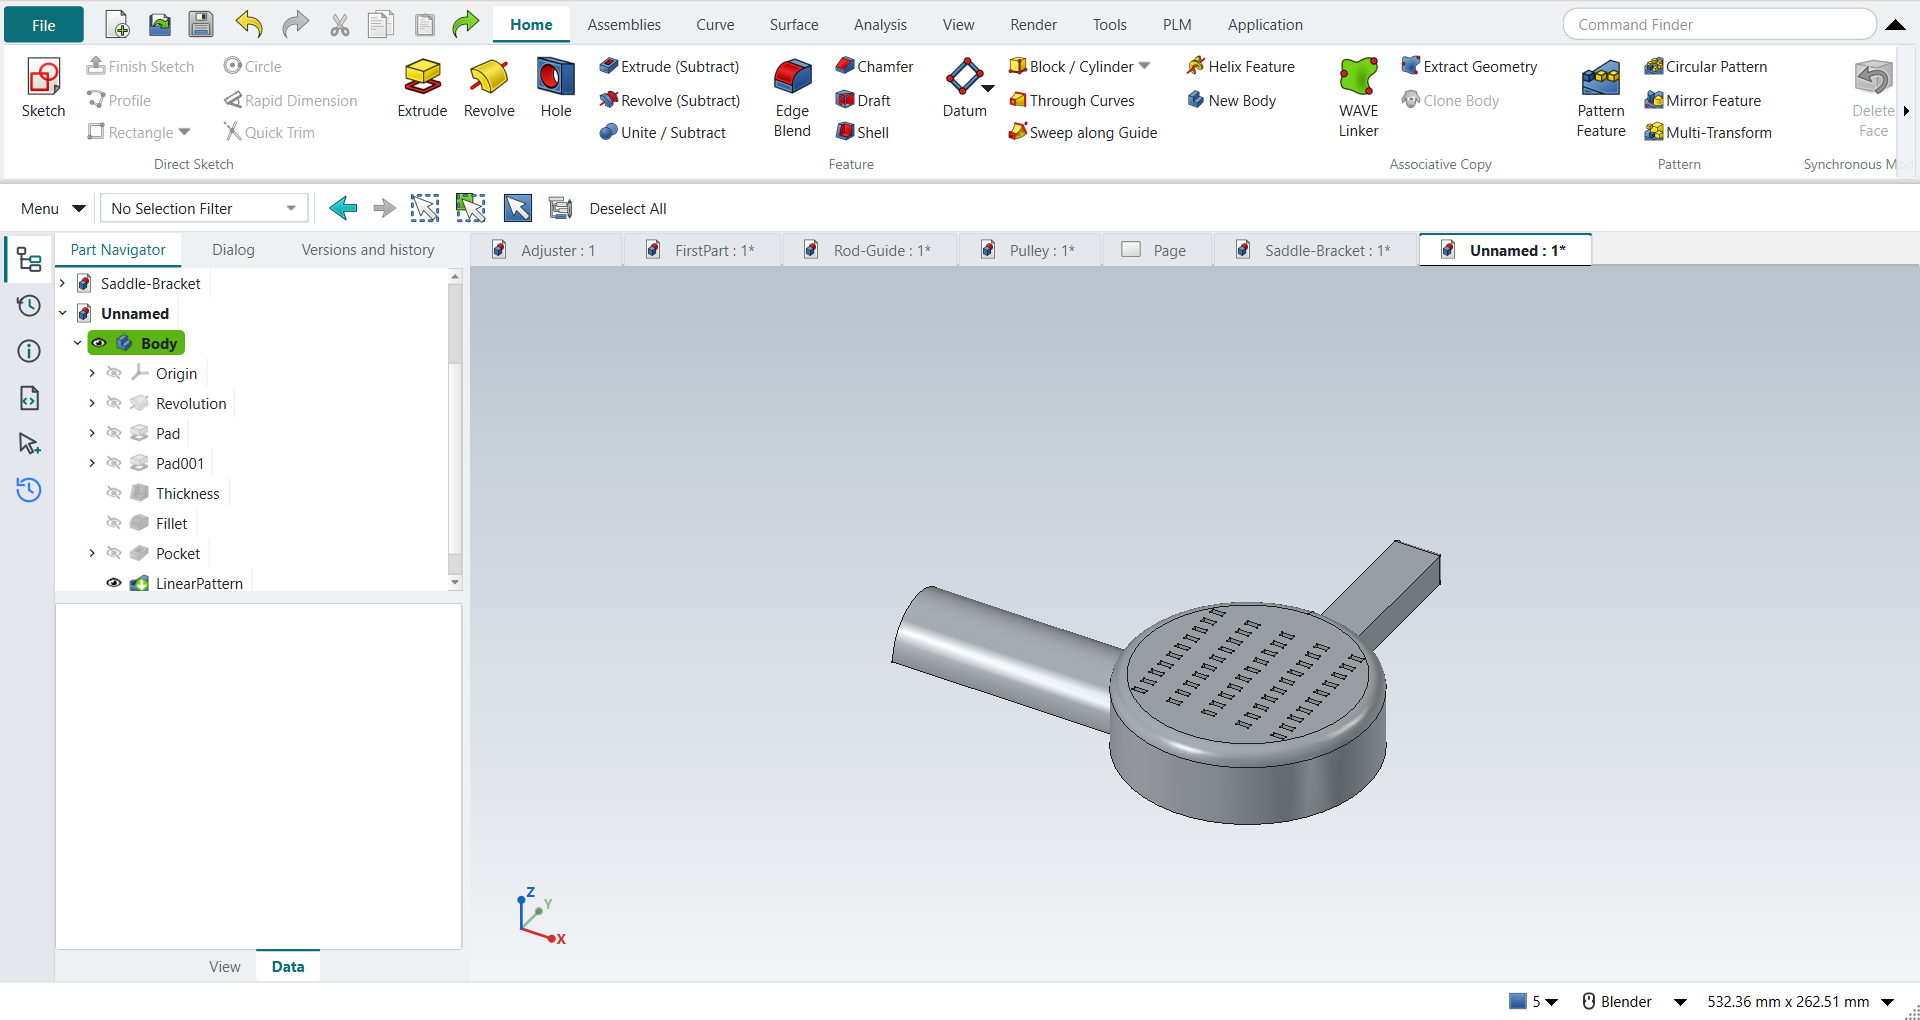The height and width of the screenshot is (1020, 1920).
Task: Open the Blender navigation style dropdown
Action: pyautogui.click(x=1681, y=1001)
